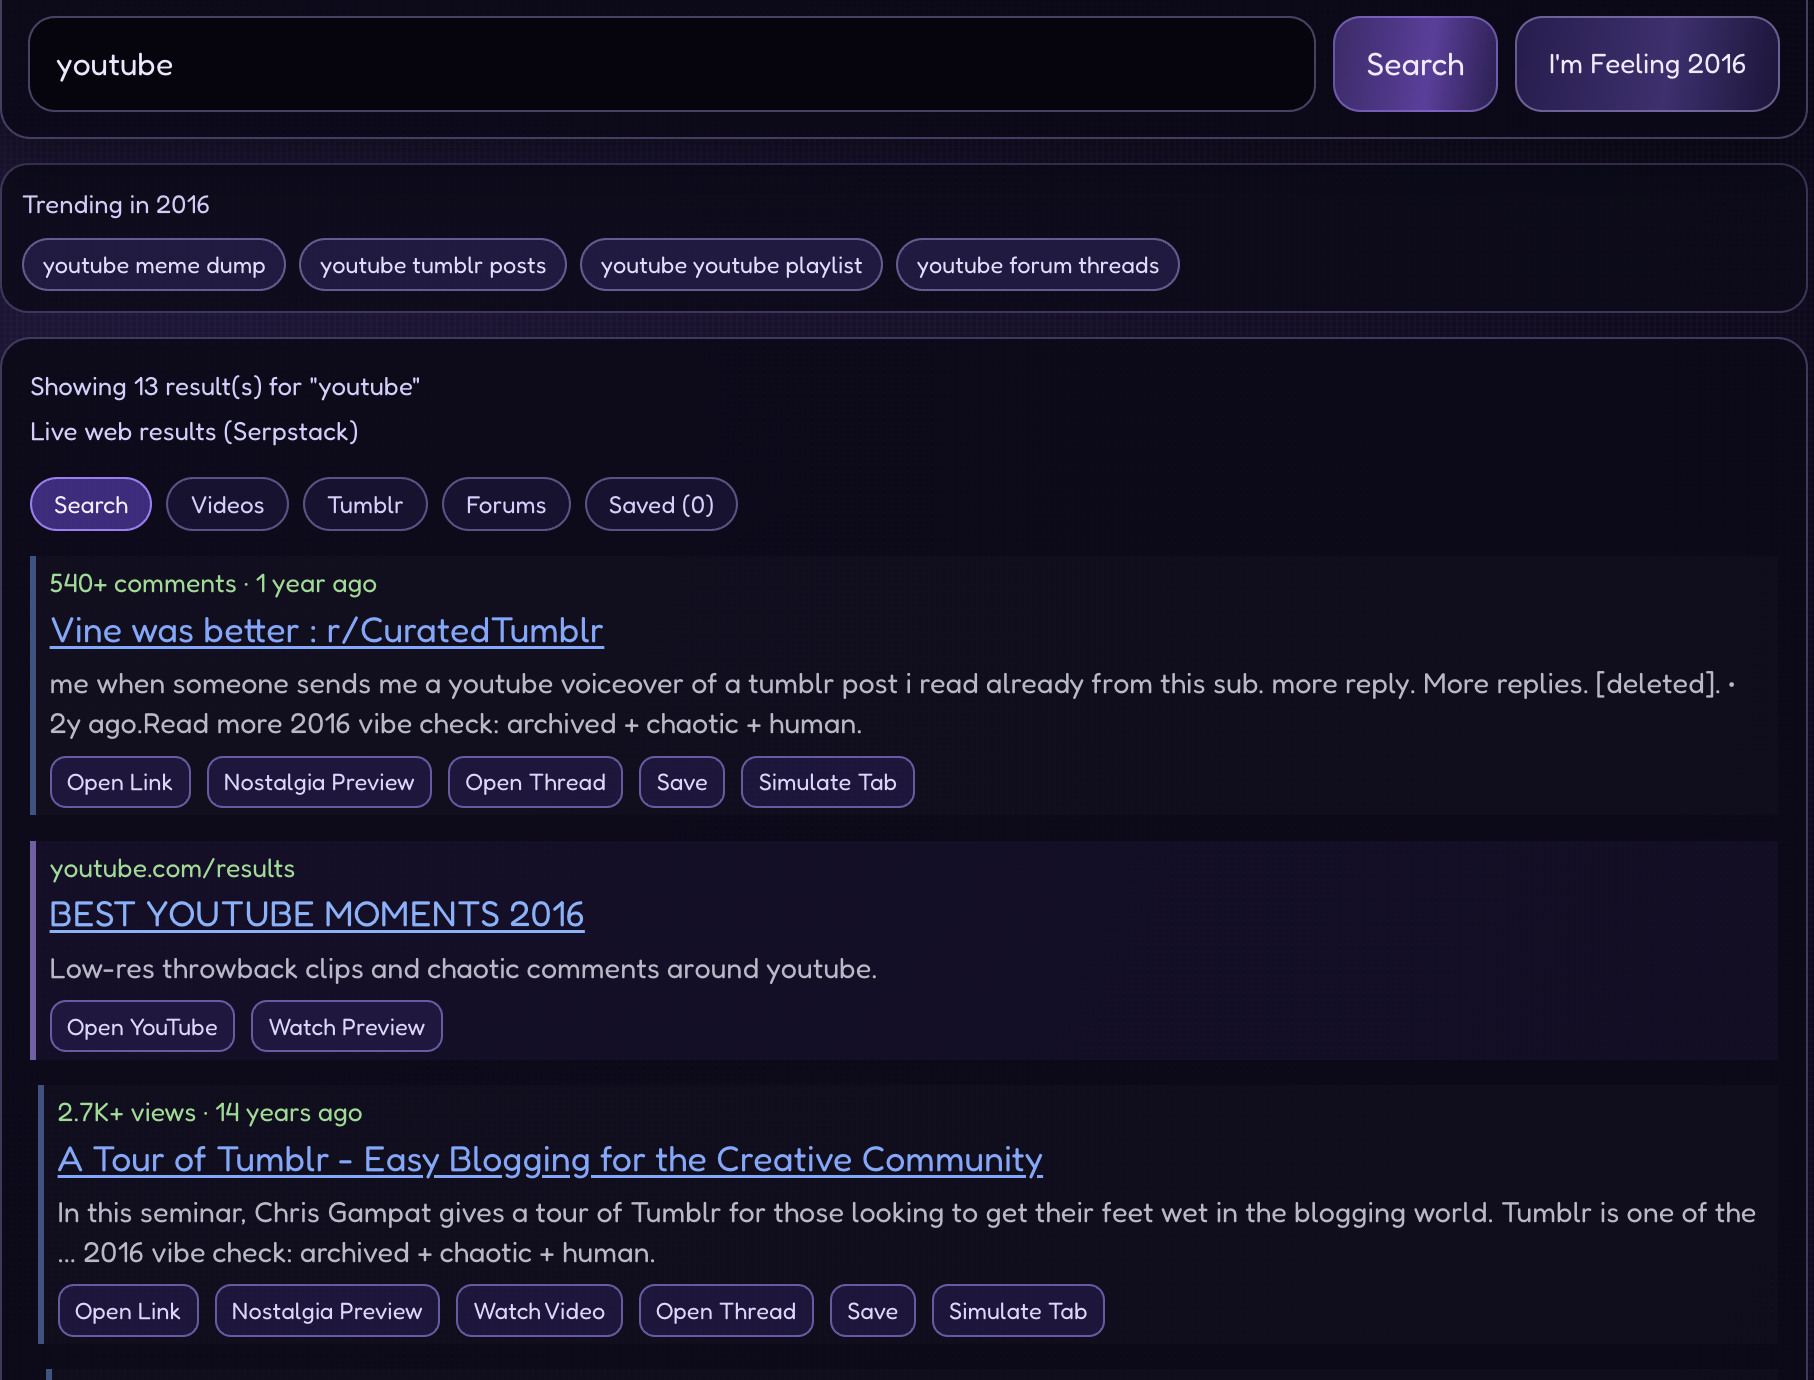The image size is (1814, 1380).
Task: Save the Vine was better result
Action: (682, 782)
